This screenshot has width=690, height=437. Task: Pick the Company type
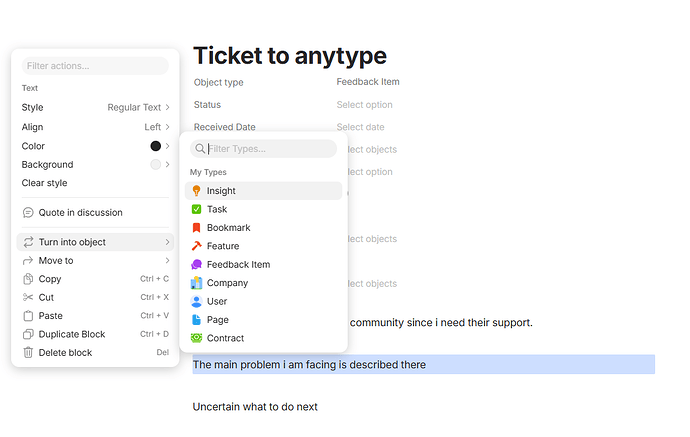[x=263, y=283]
